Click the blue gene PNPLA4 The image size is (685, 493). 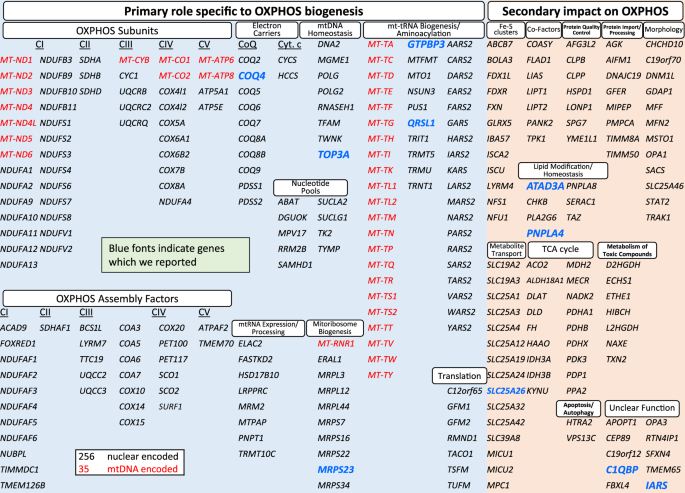point(545,234)
